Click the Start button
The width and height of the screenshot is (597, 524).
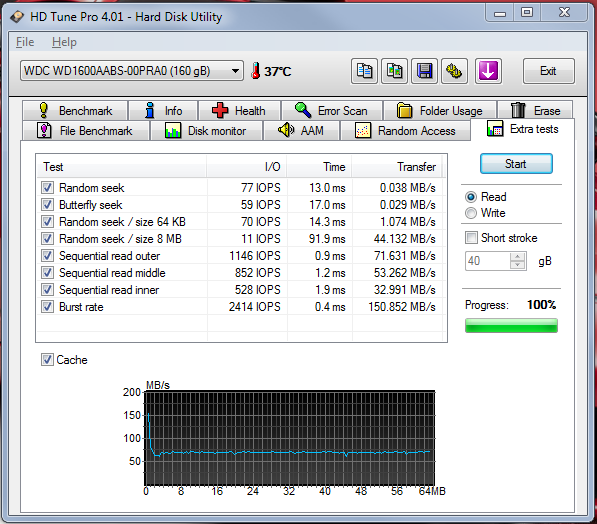[516, 164]
